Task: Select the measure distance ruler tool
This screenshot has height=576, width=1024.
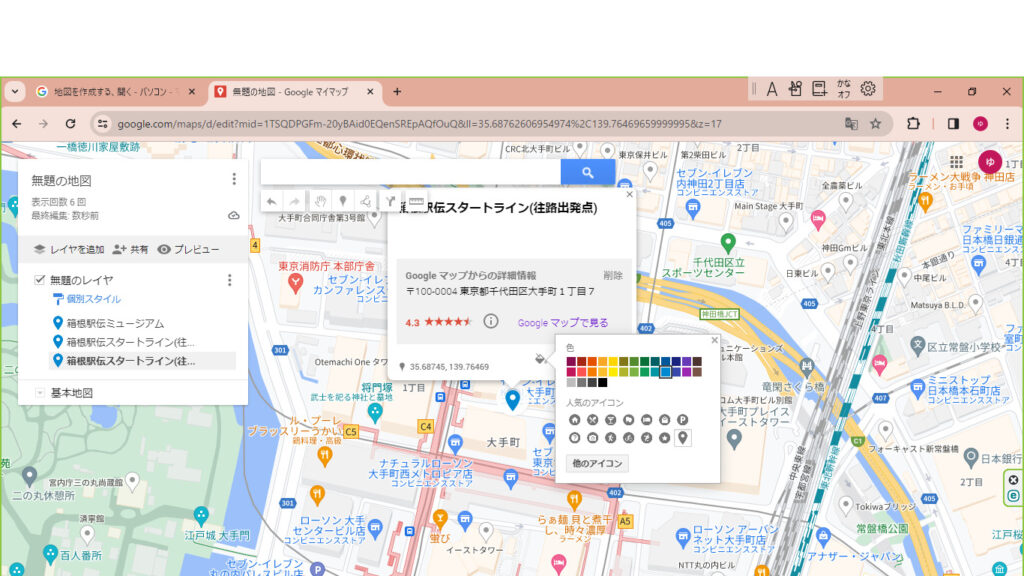Action: (x=416, y=201)
